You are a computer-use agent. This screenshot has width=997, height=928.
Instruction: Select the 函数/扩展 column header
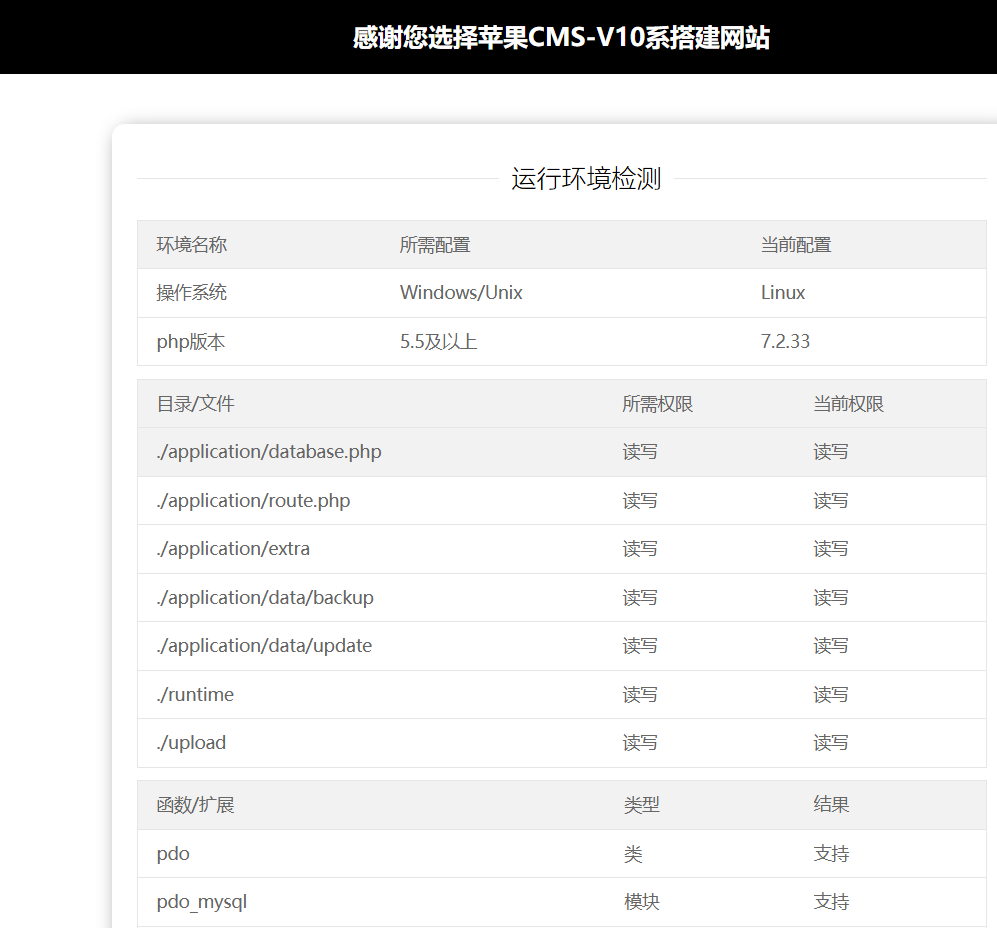coord(195,805)
